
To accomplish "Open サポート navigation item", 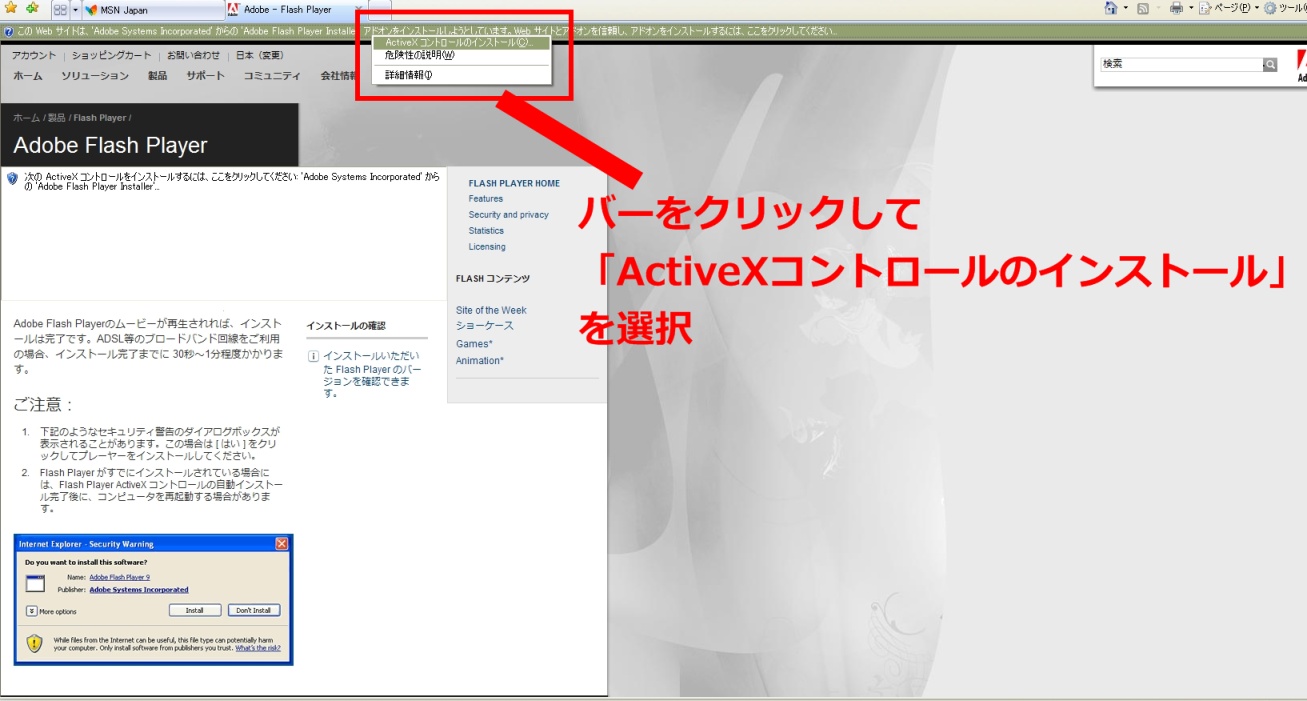I will 205,76.
